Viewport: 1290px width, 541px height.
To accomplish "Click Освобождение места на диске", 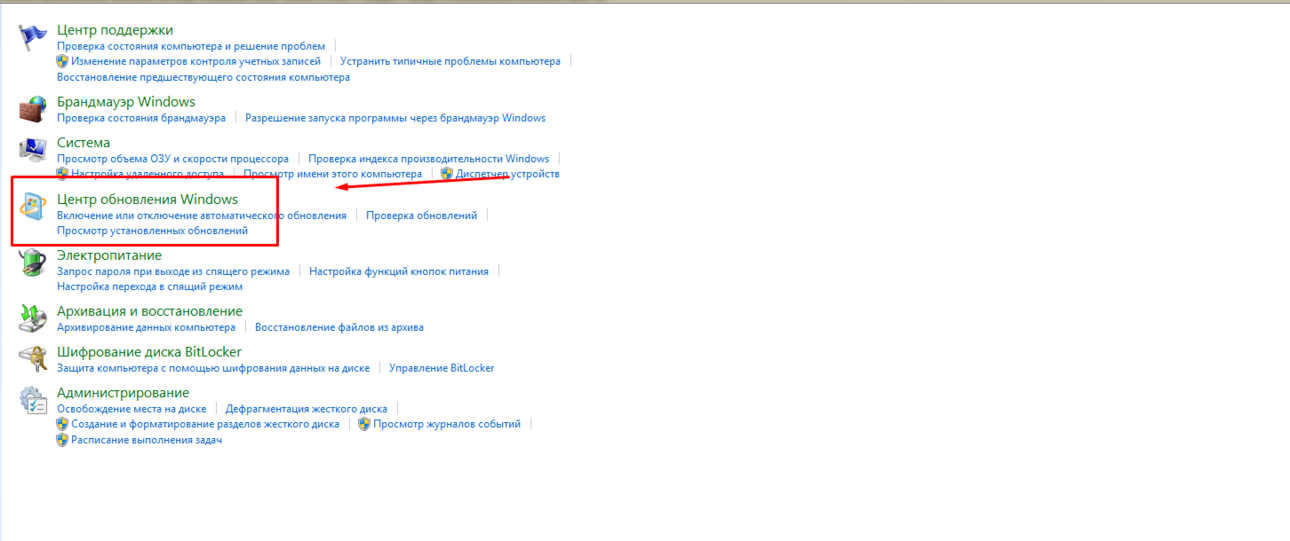I will (x=132, y=409).
